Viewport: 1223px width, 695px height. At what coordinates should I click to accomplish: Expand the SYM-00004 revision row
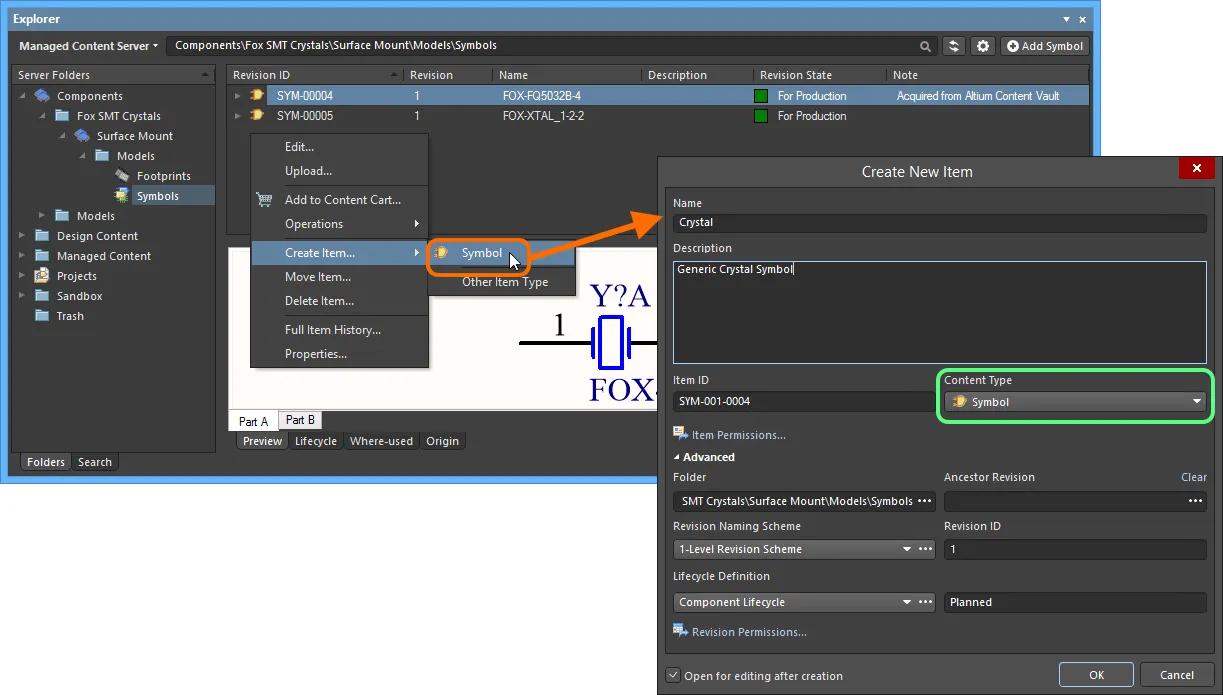(238, 96)
